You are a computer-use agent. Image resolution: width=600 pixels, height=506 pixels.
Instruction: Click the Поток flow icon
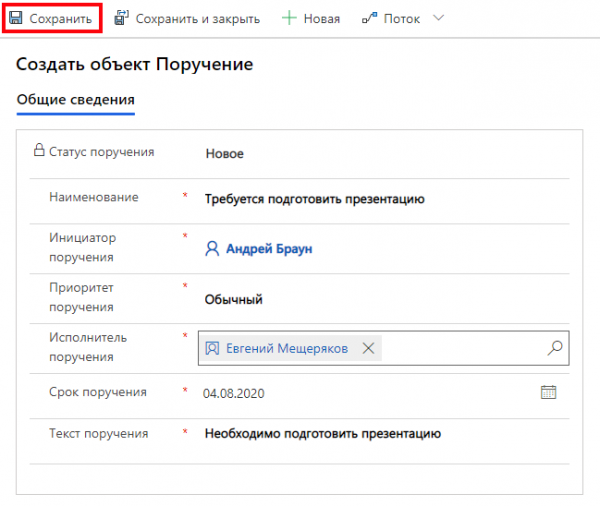369,19
